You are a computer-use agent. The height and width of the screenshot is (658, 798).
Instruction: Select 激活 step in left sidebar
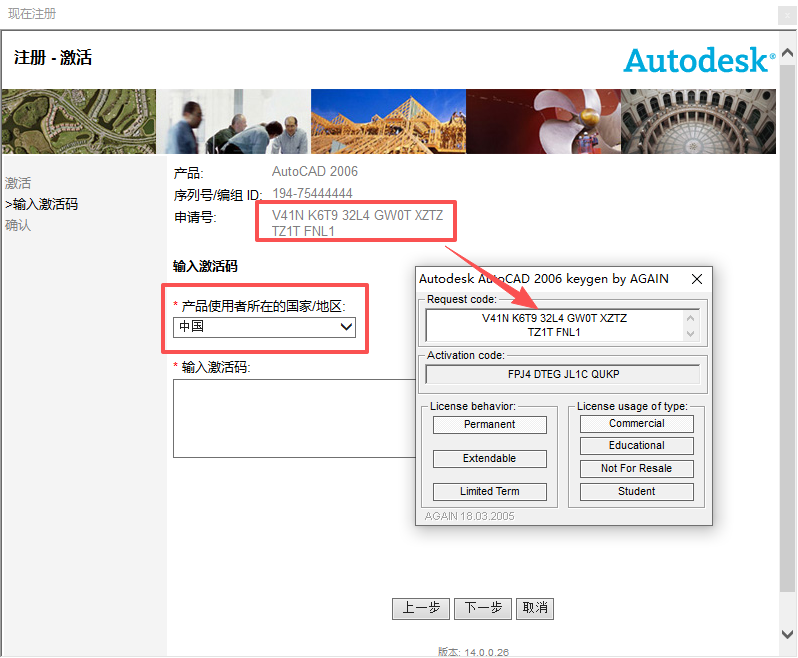pos(18,183)
